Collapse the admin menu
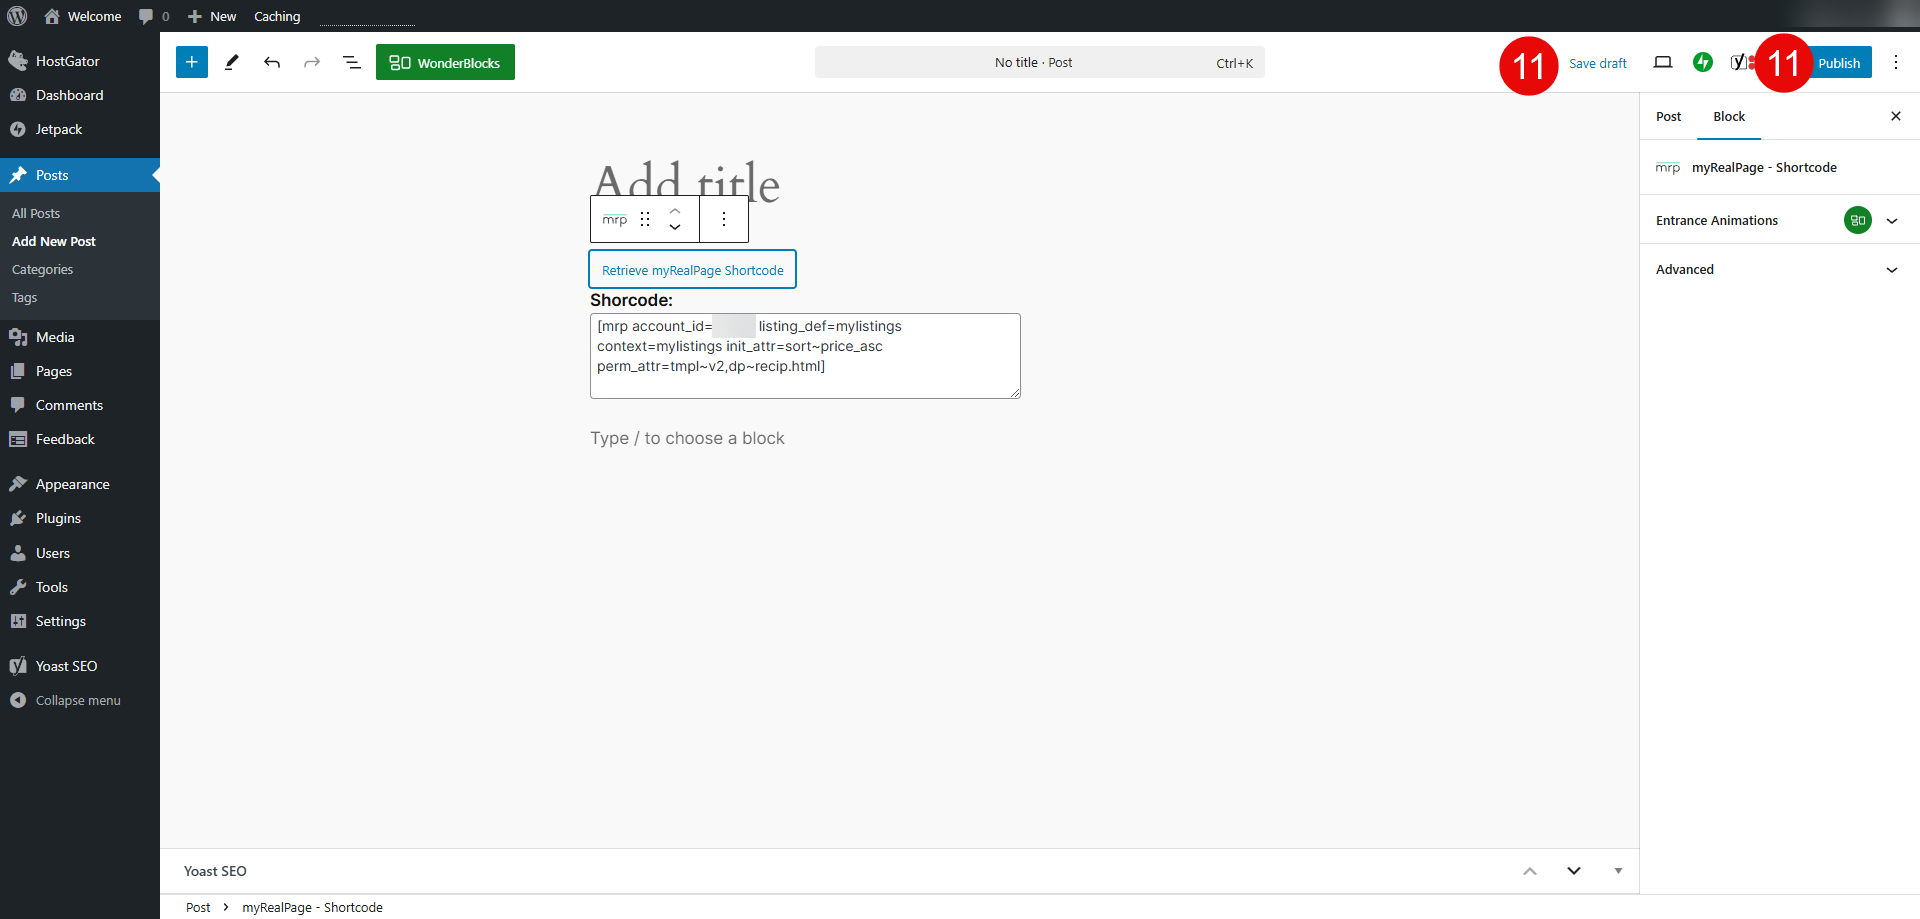This screenshot has height=919, width=1920. [80, 700]
